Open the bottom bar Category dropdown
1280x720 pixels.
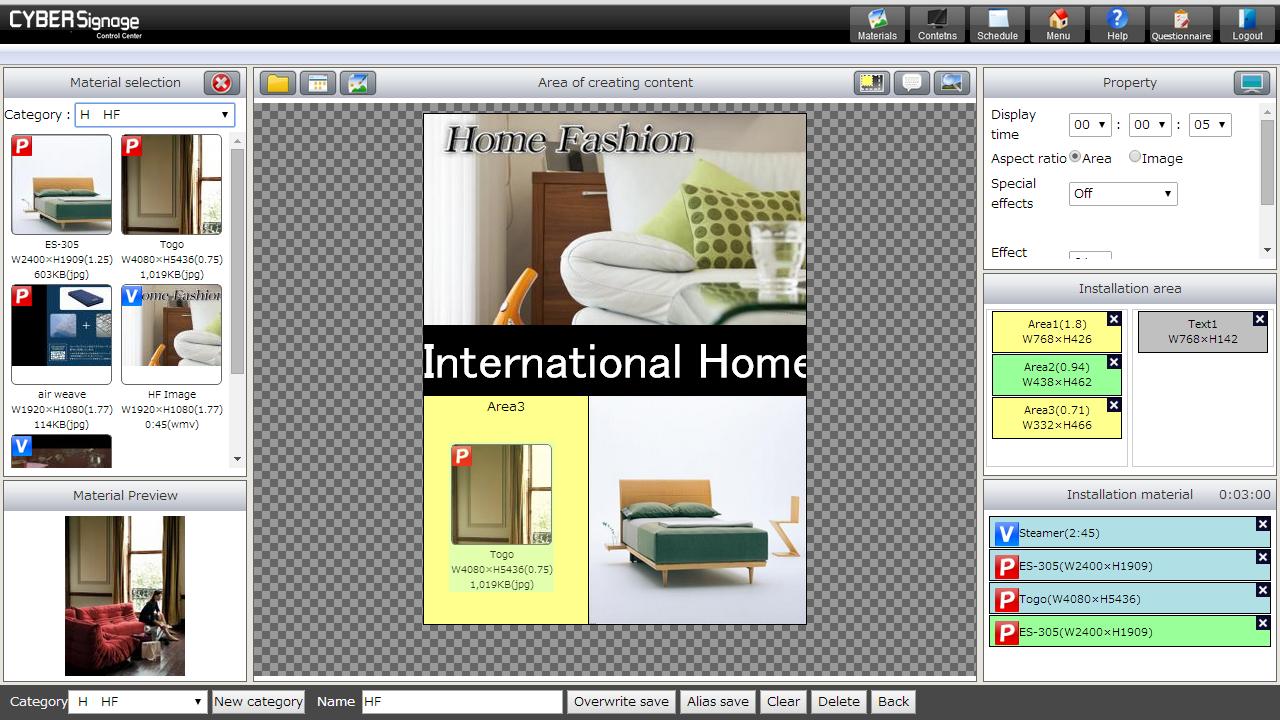pyautogui.click(x=138, y=702)
